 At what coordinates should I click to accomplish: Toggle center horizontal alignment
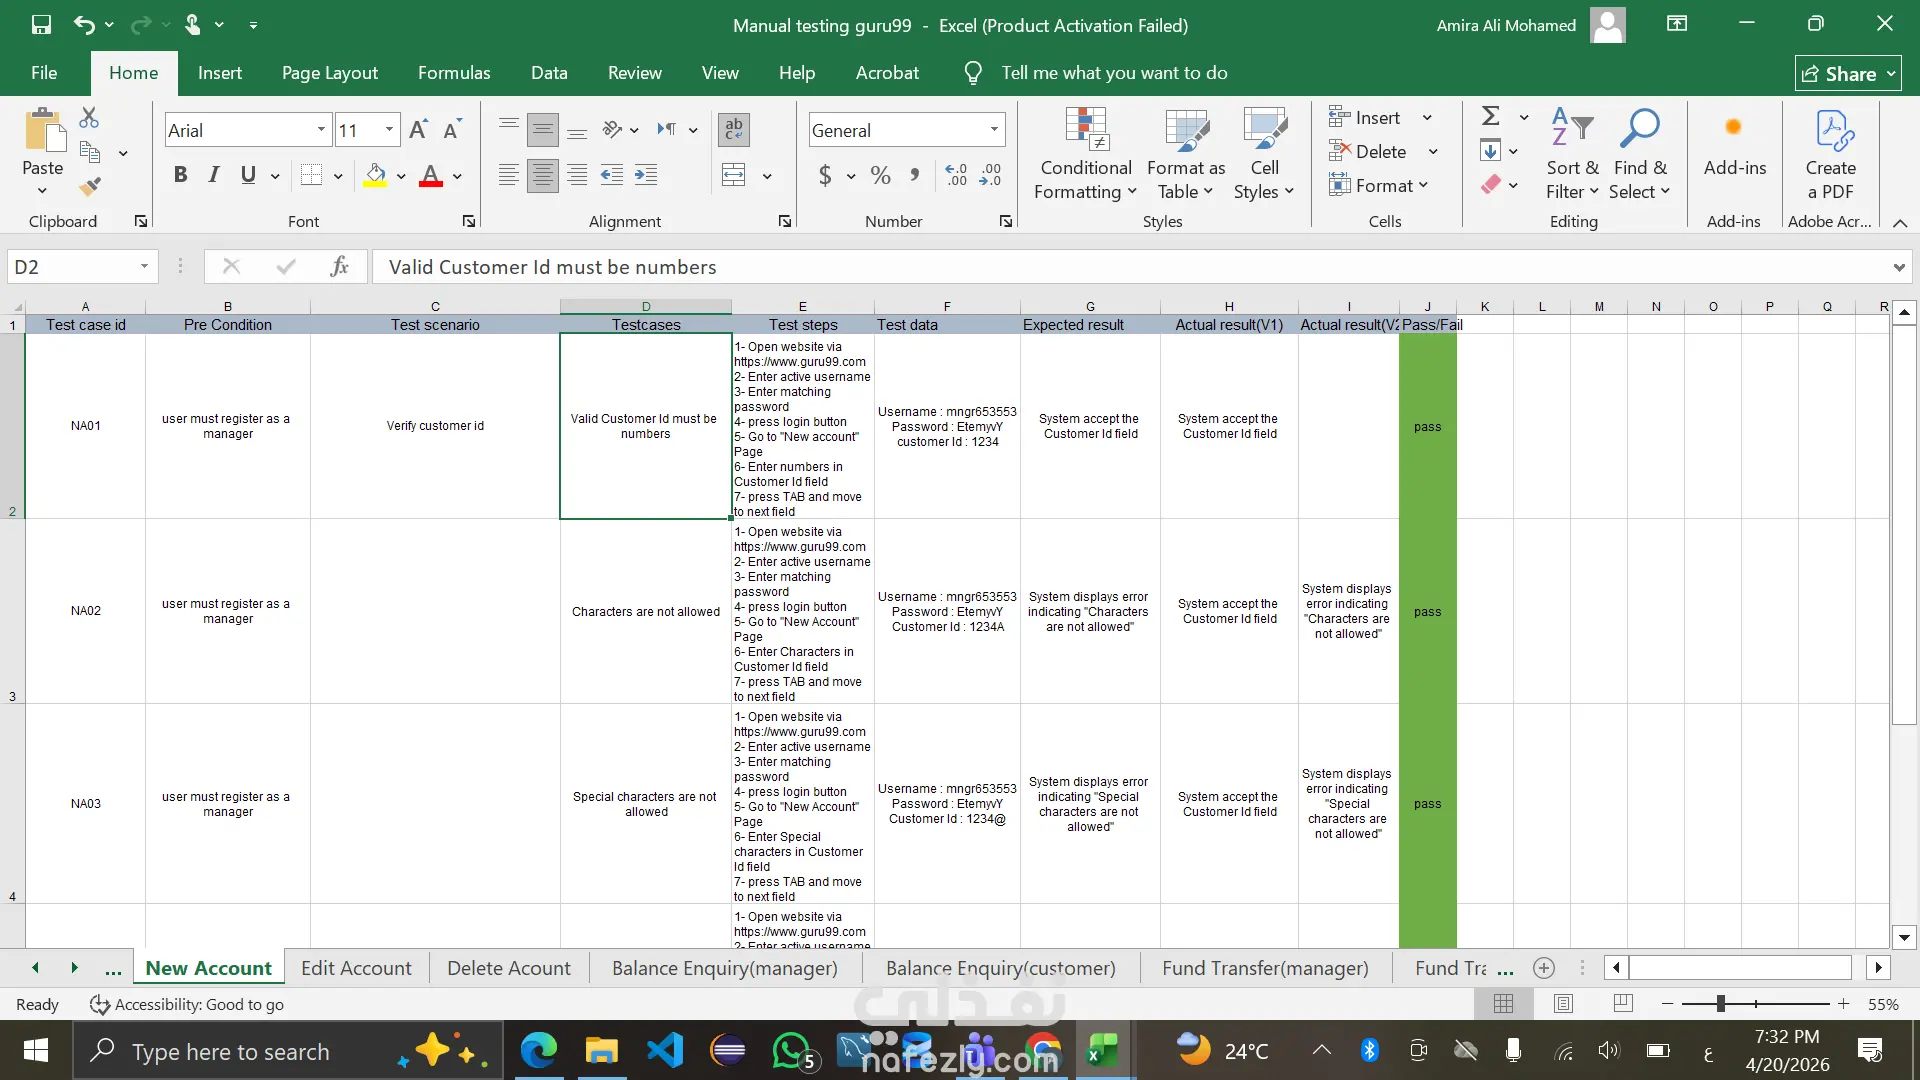click(x=543, y=176)
